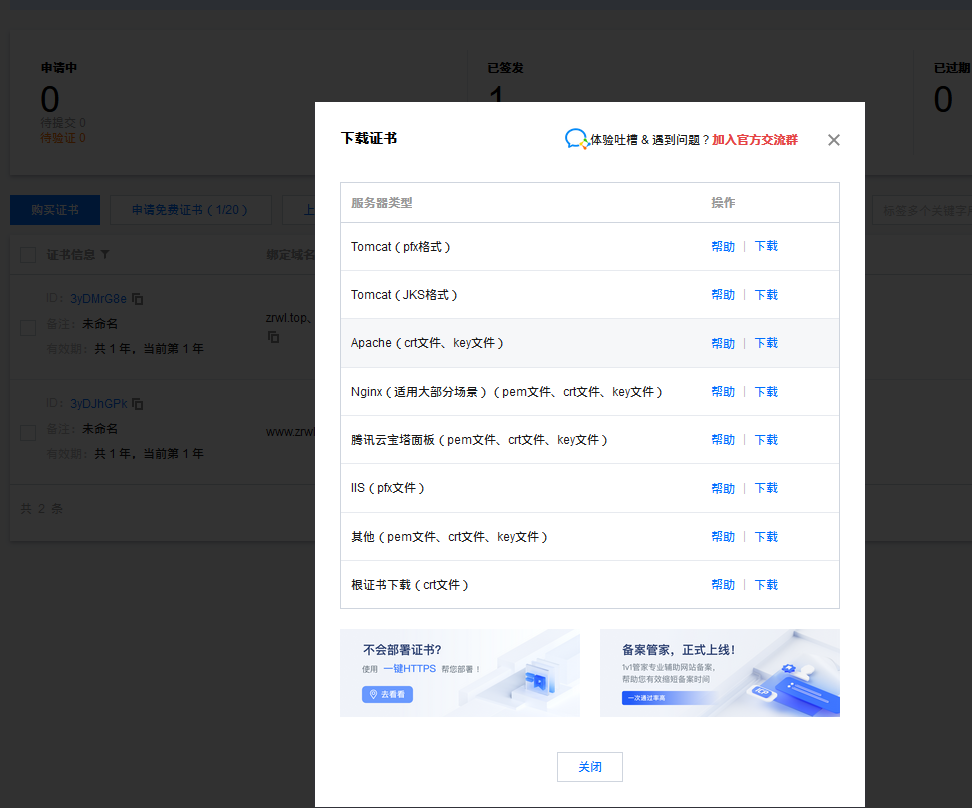
Task: Close the download dialog with the X
Action: [x=833, y=140]
